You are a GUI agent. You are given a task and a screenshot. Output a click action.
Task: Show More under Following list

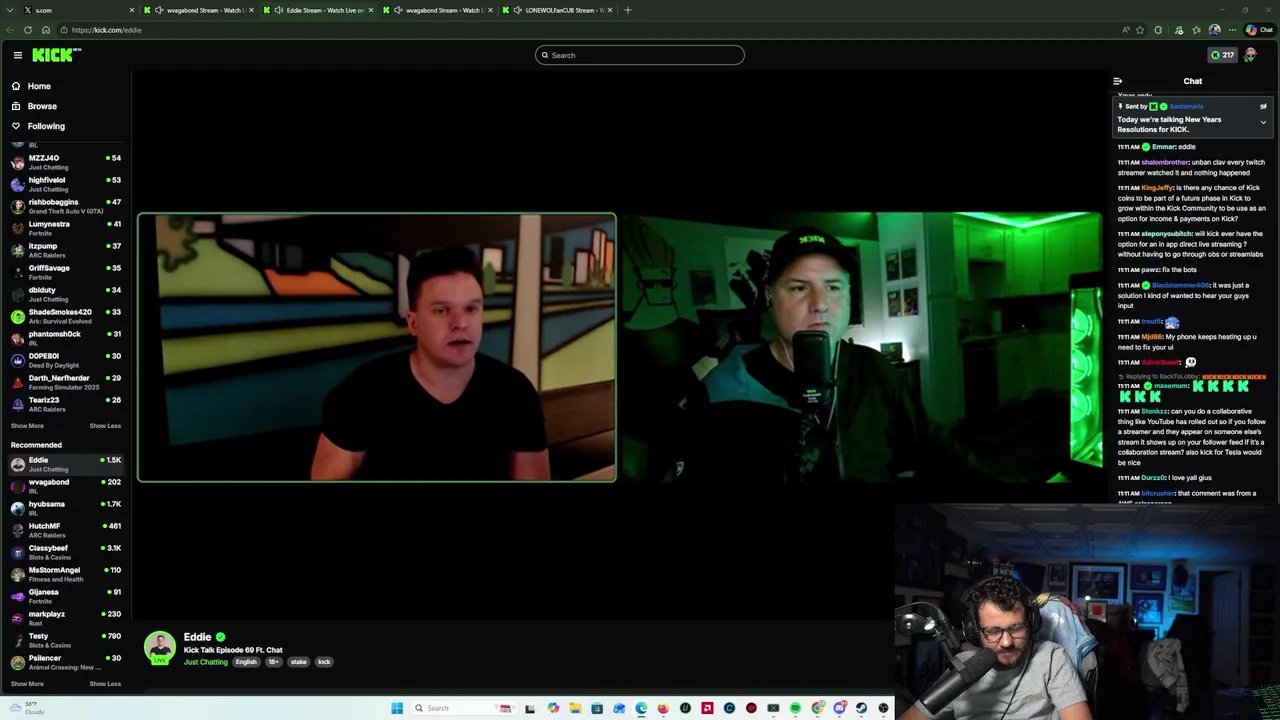pyautogui.click(x=27, y=426)
